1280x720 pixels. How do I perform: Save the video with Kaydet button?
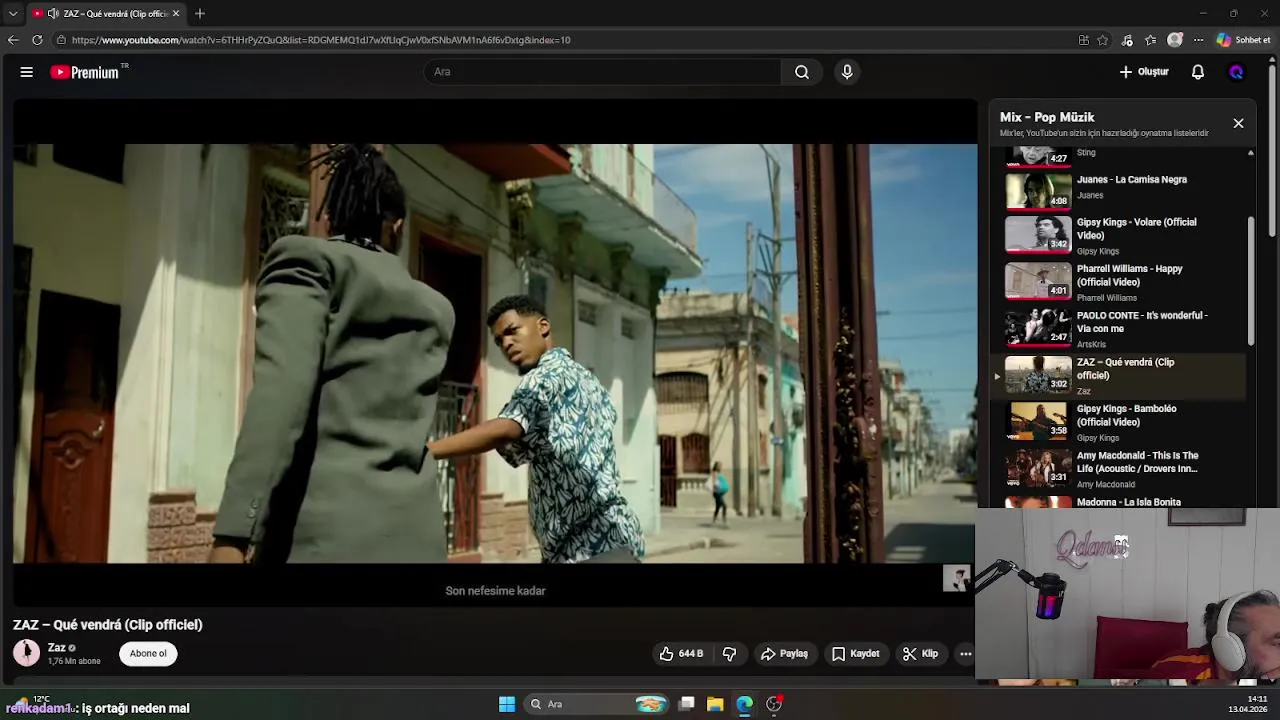[856, 654]
